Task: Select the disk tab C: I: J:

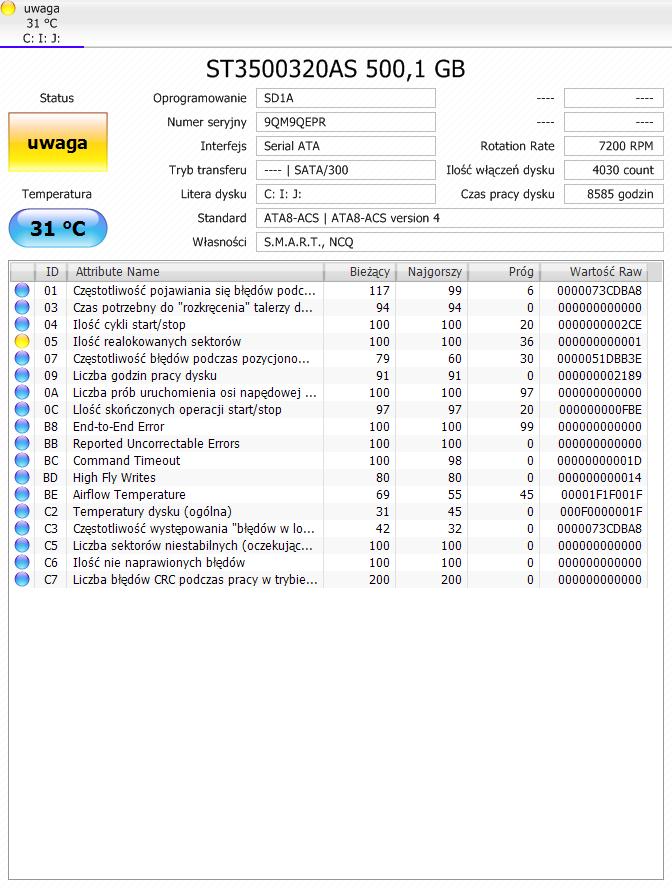Action: pyautogui.click(x=42, y=24)
